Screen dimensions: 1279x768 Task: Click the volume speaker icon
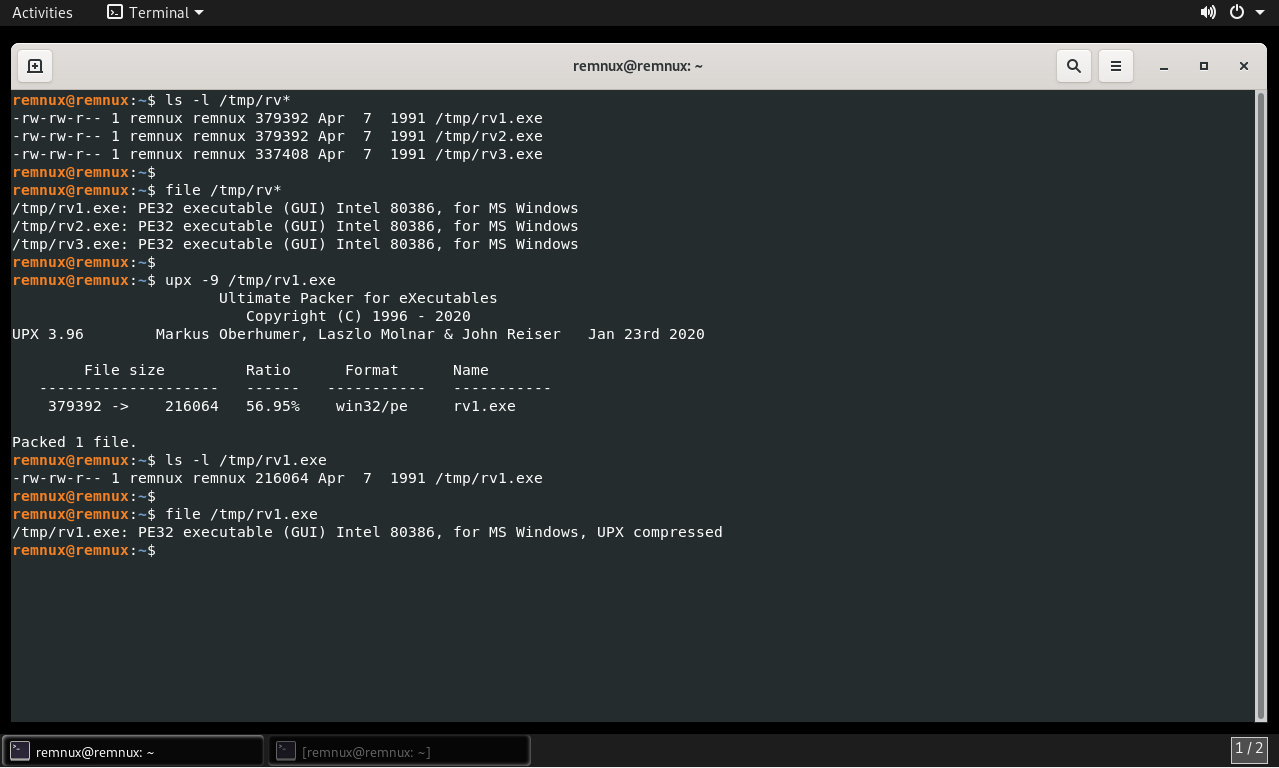click(x=1208, y=13)
